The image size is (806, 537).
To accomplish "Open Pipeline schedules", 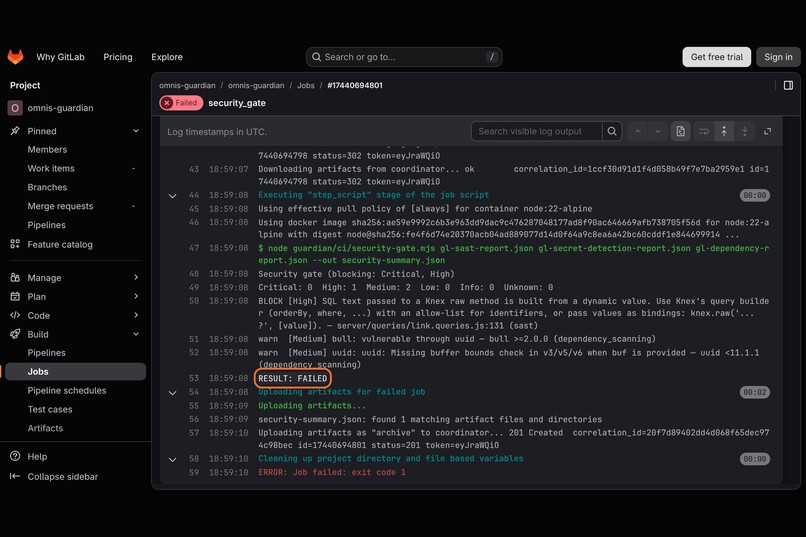I will tap(67, 391).
